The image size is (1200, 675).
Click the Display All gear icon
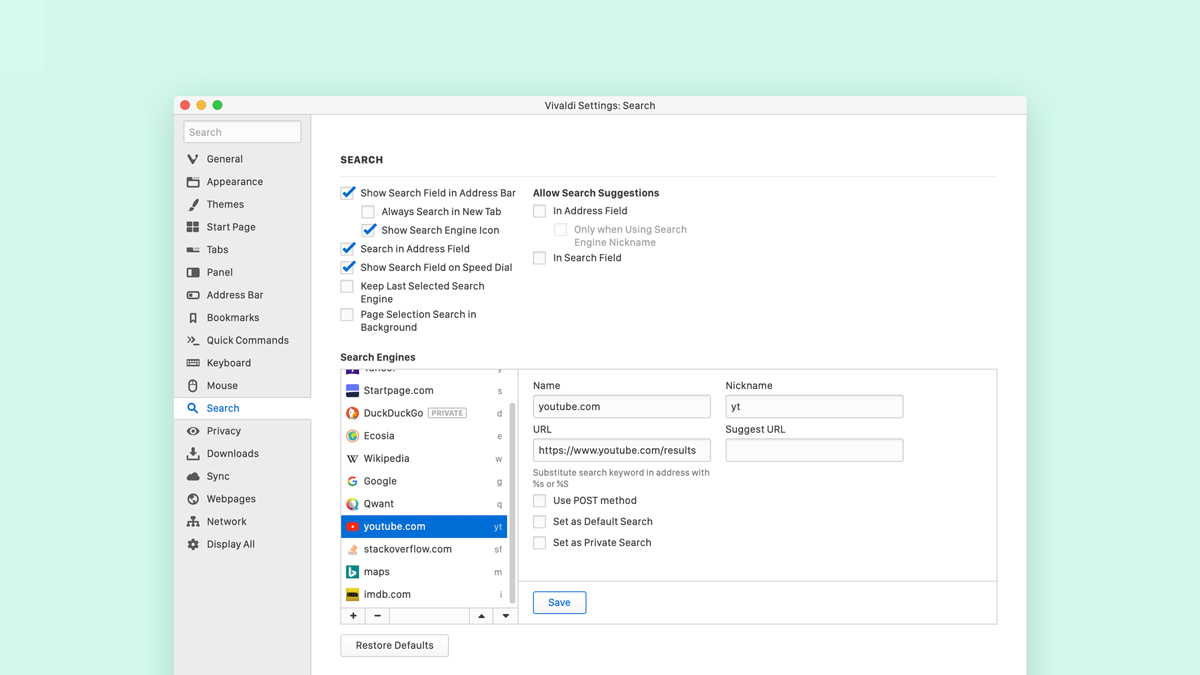coord(193,544)
